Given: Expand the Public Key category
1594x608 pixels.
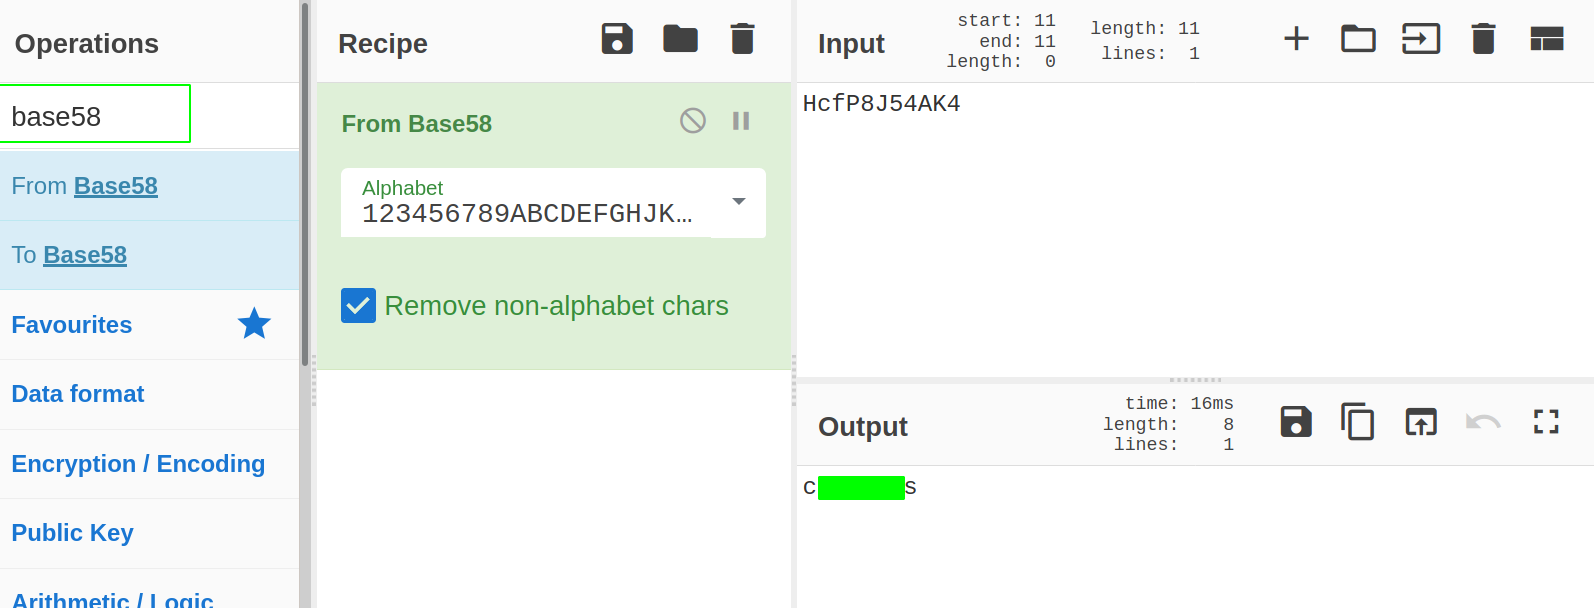Looking at the screenshot, I should click(150, 533).
